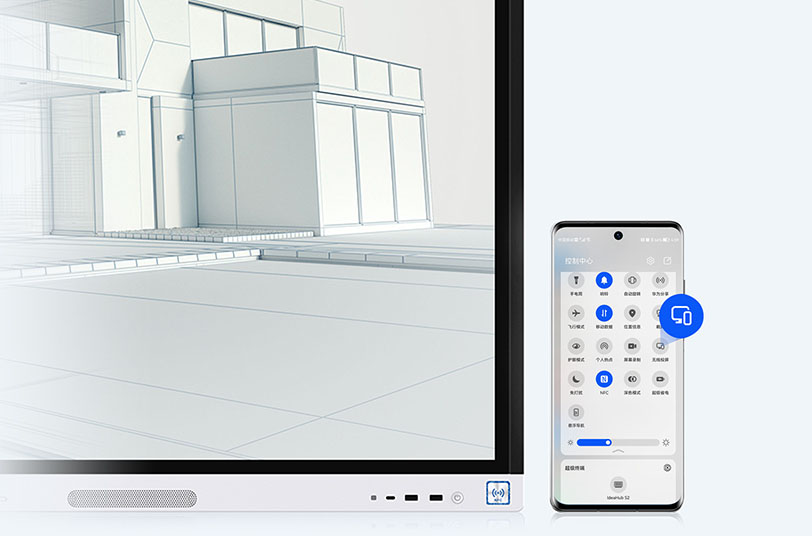
Task: Enable the eye comfort mode tile
Action: tap(576, 346)
